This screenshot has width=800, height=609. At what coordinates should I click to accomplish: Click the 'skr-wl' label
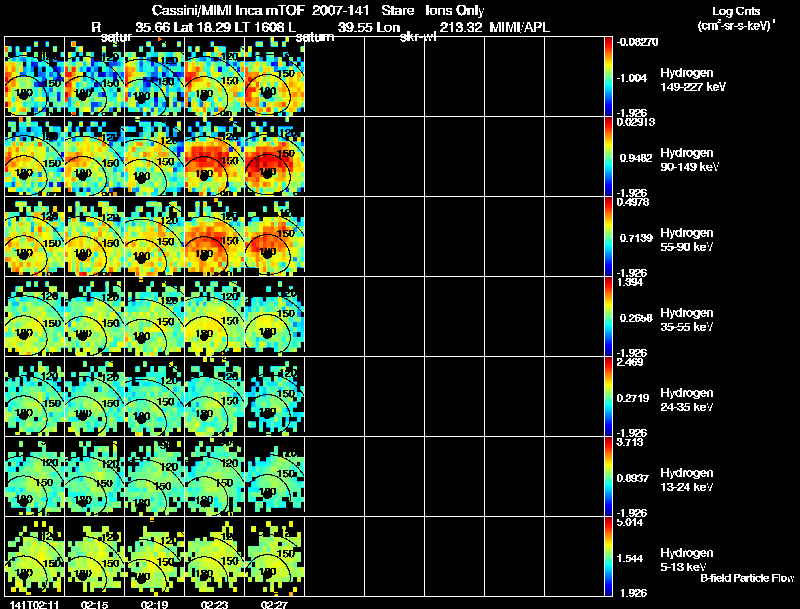pos(418,37)
